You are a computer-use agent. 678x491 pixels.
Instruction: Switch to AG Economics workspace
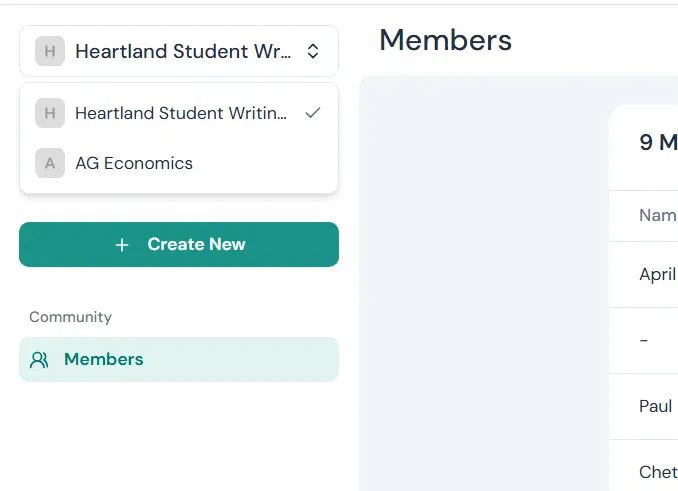(134, 163)
